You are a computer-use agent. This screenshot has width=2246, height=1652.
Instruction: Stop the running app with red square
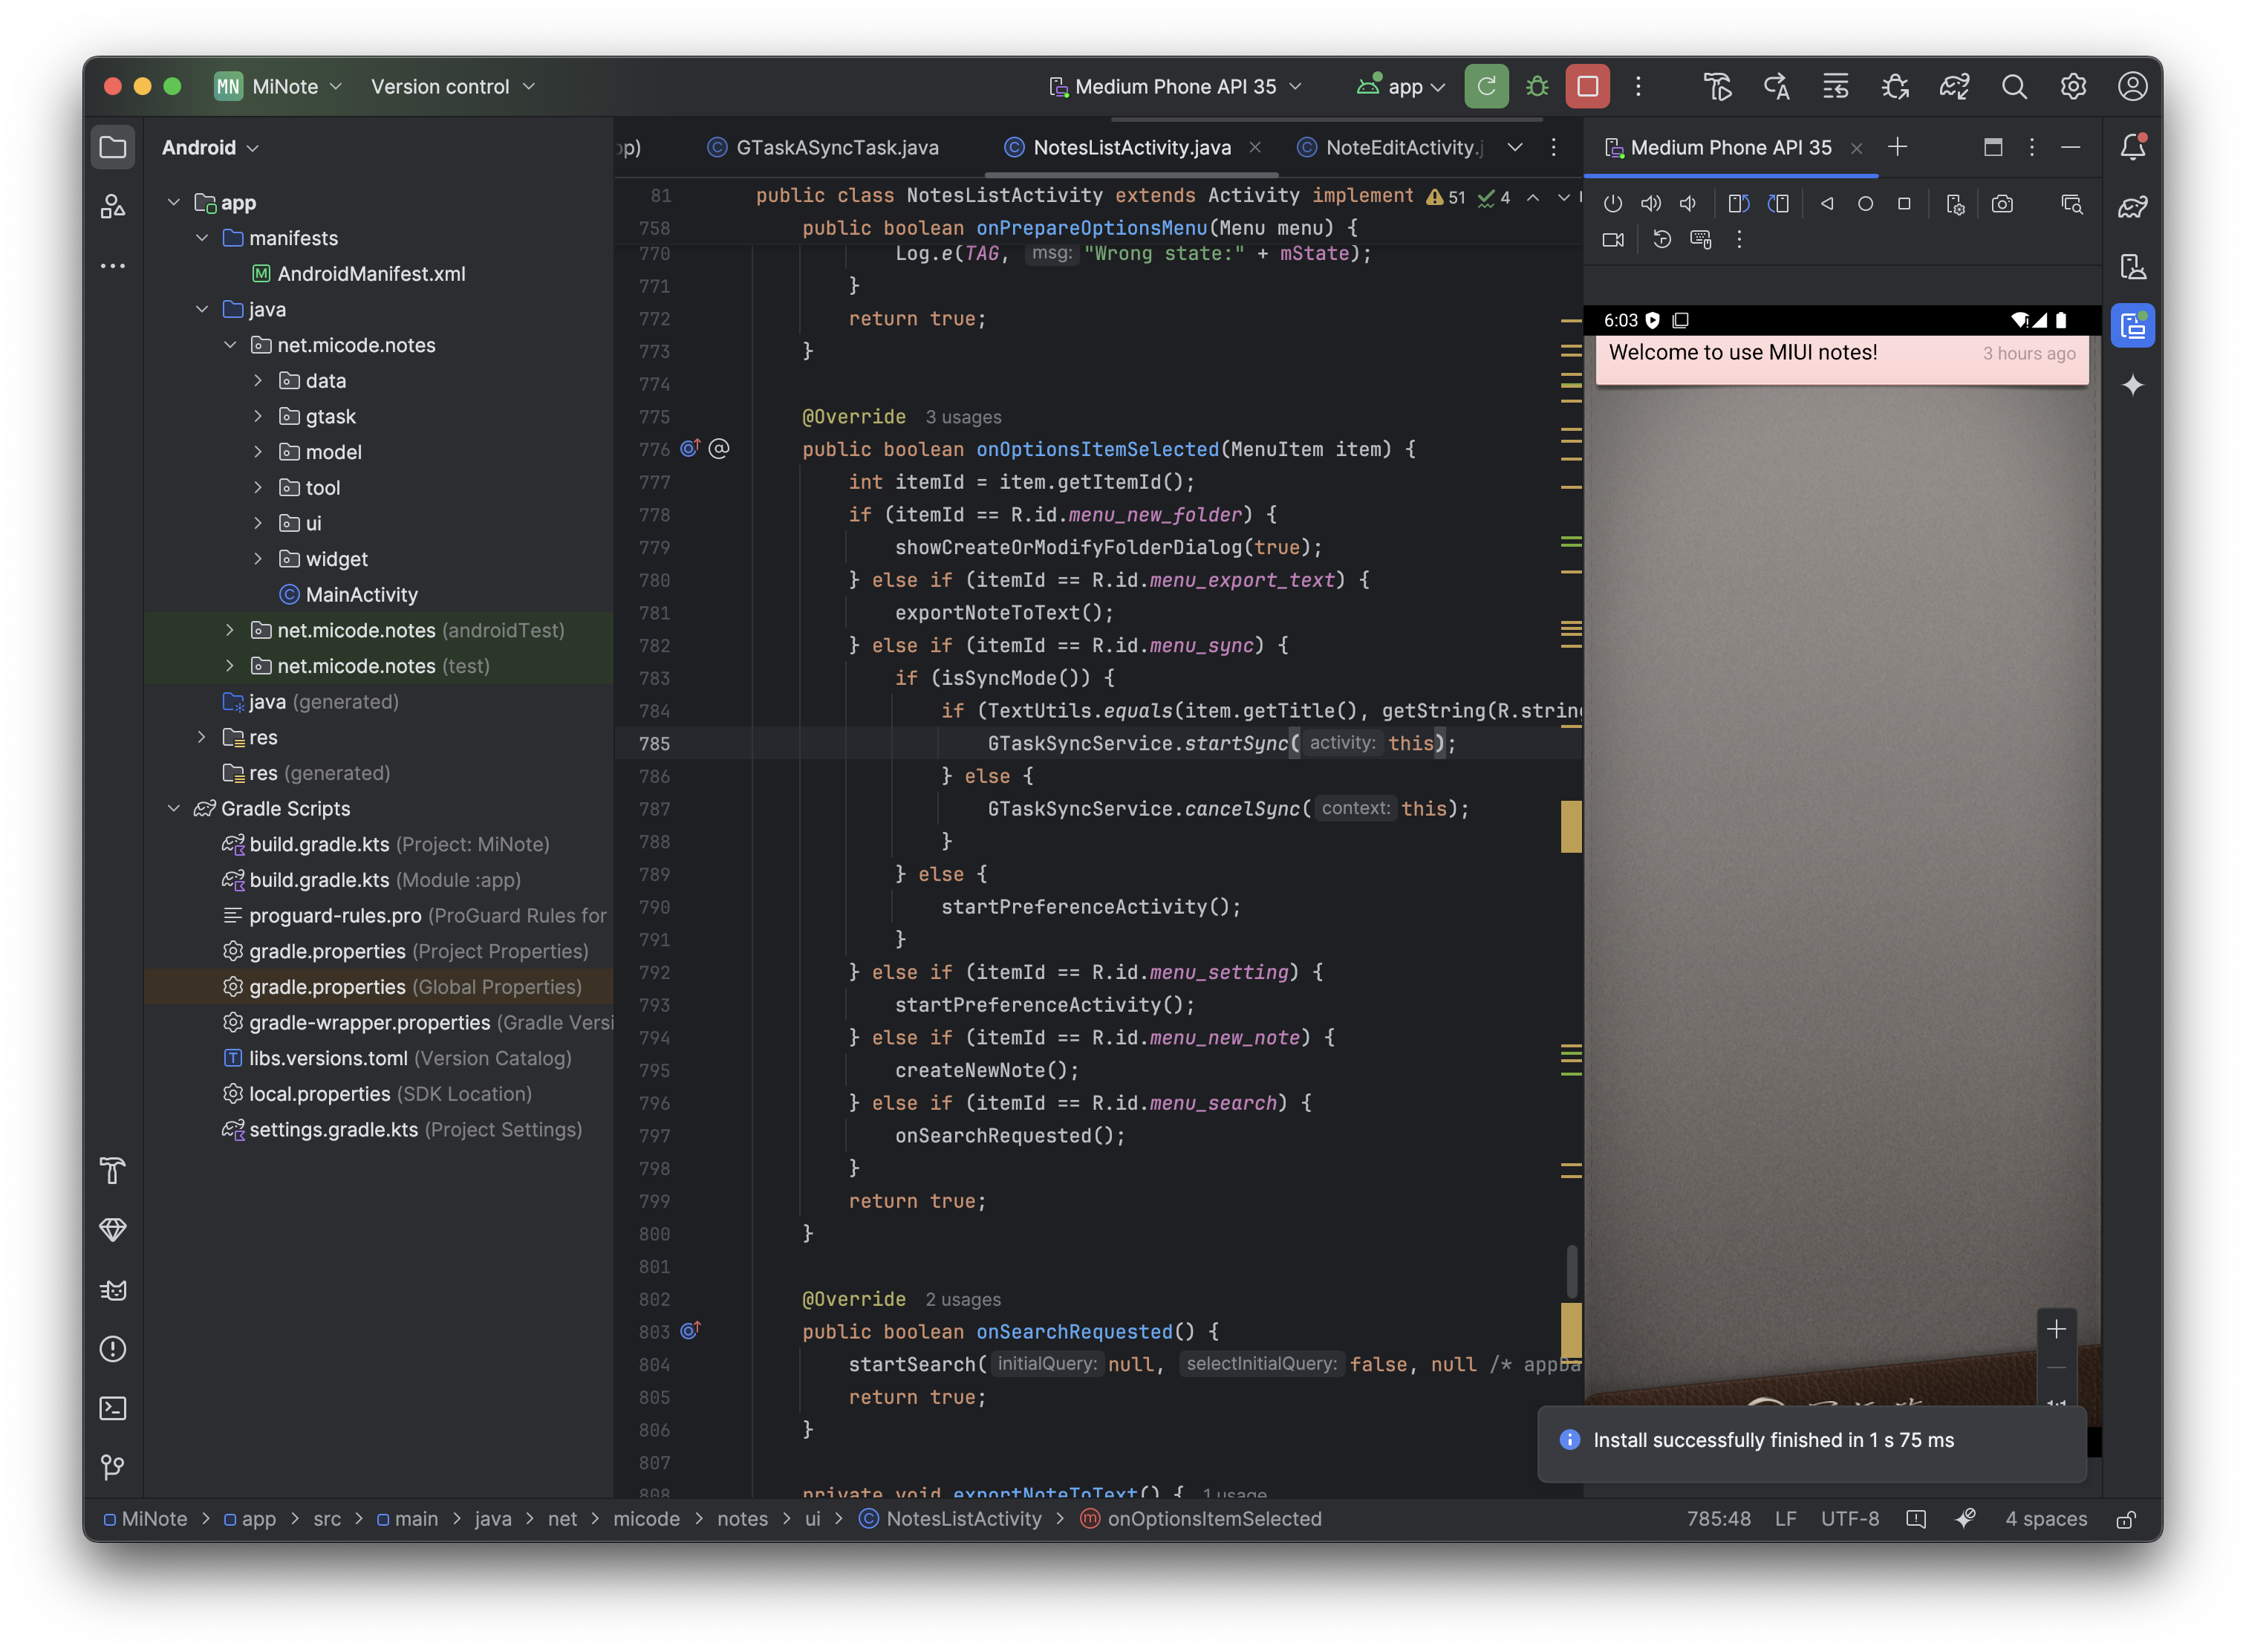point(1587,87)
